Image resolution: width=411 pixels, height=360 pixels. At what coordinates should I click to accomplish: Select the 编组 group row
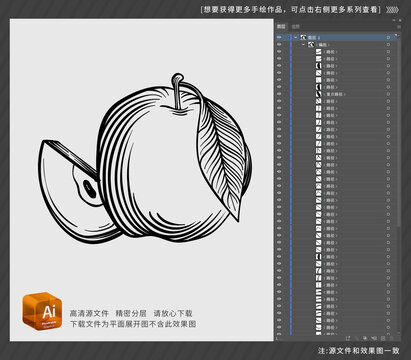pyautogui.click(x=337, y=44)
